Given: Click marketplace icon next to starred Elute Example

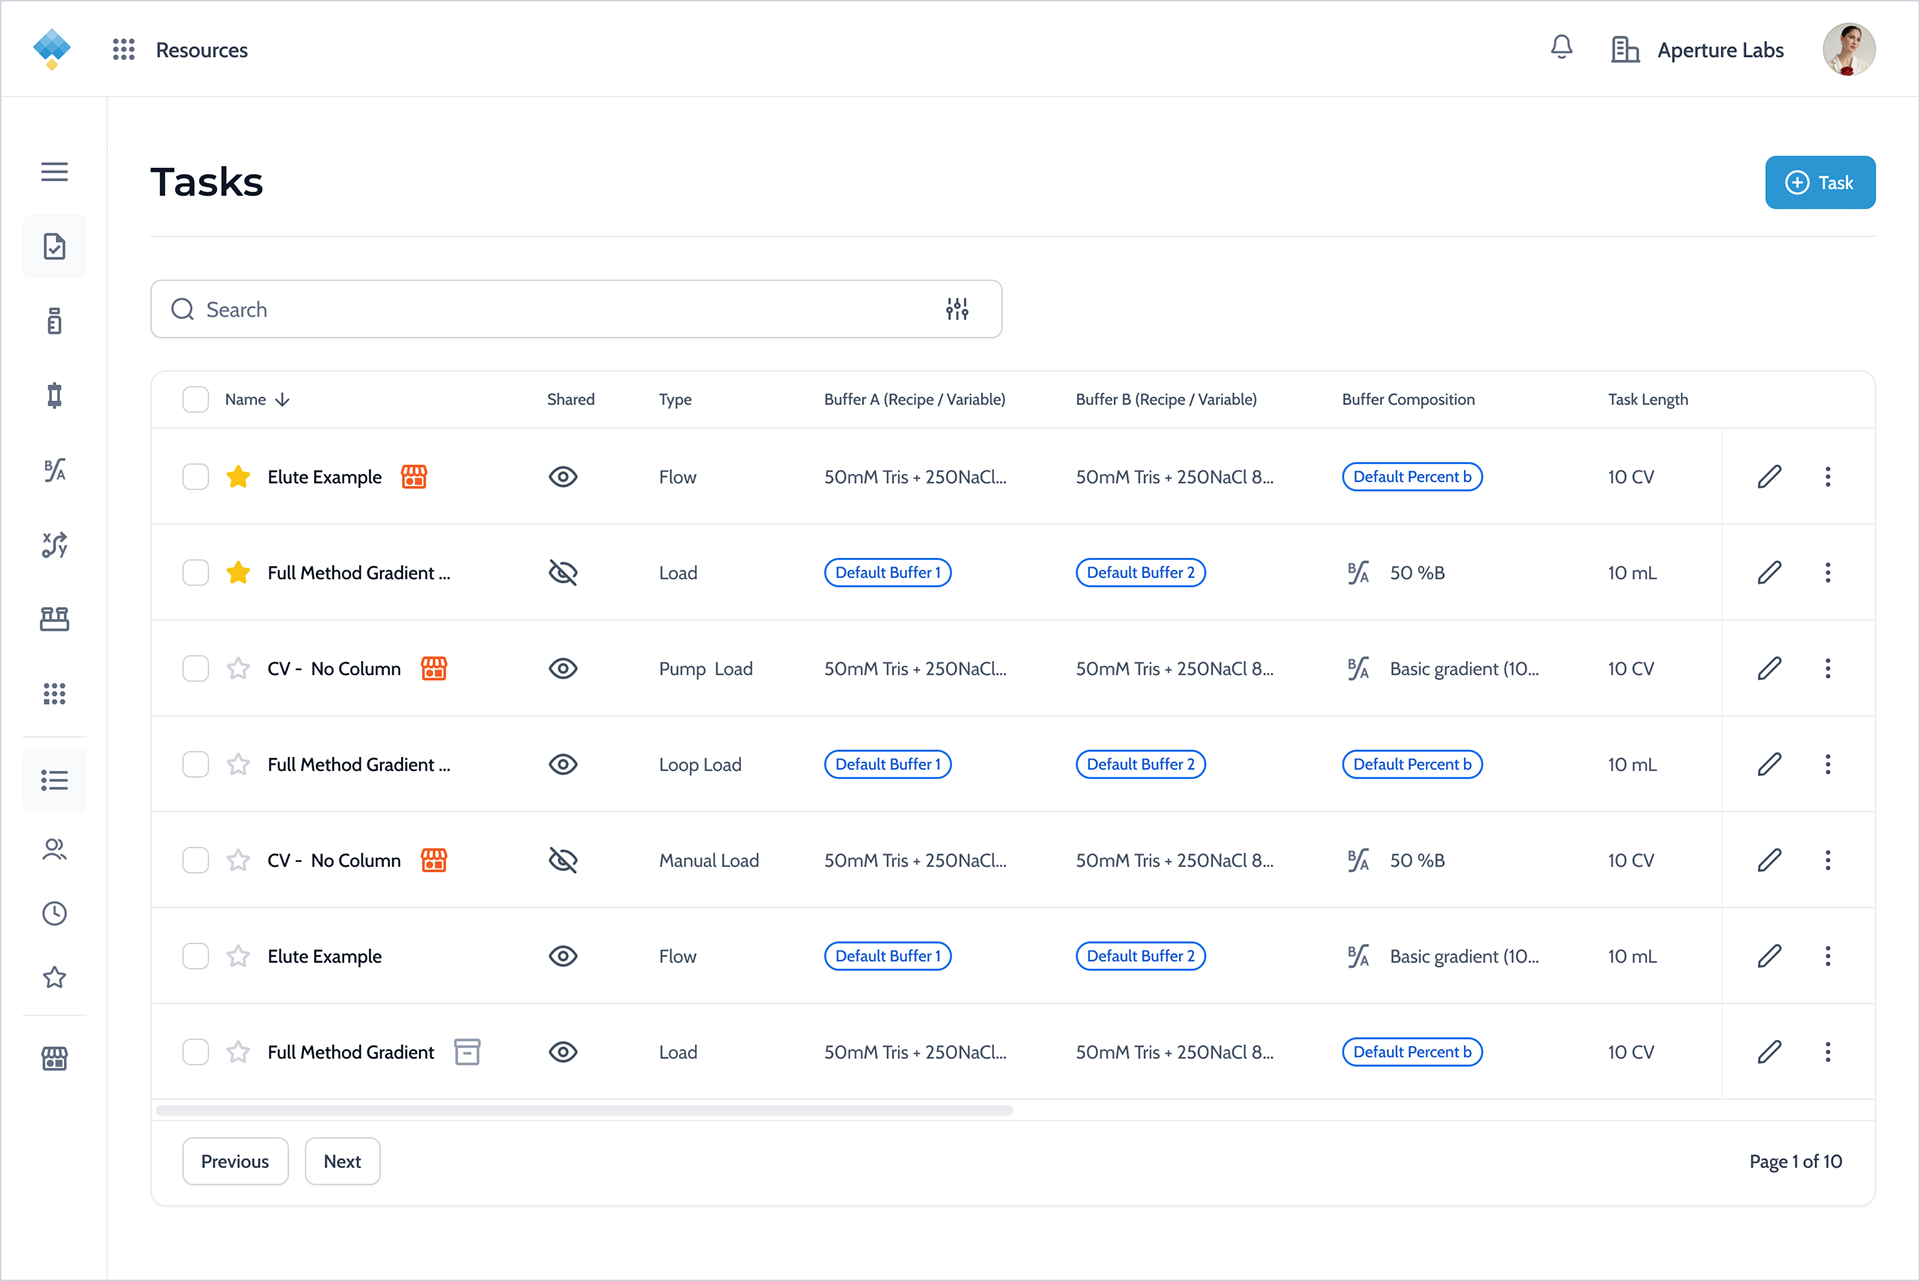Looking at the screenshot, I should (x=414, y=477).
